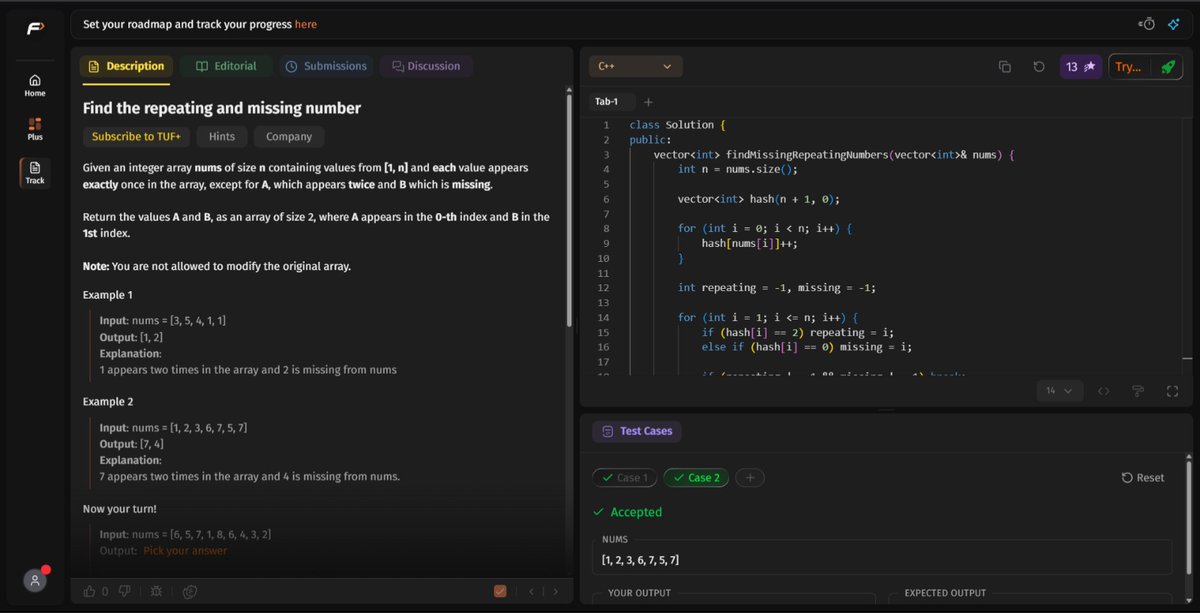
Task: Dislike the problem with thumbs down
Action: [x=124, y=591]
